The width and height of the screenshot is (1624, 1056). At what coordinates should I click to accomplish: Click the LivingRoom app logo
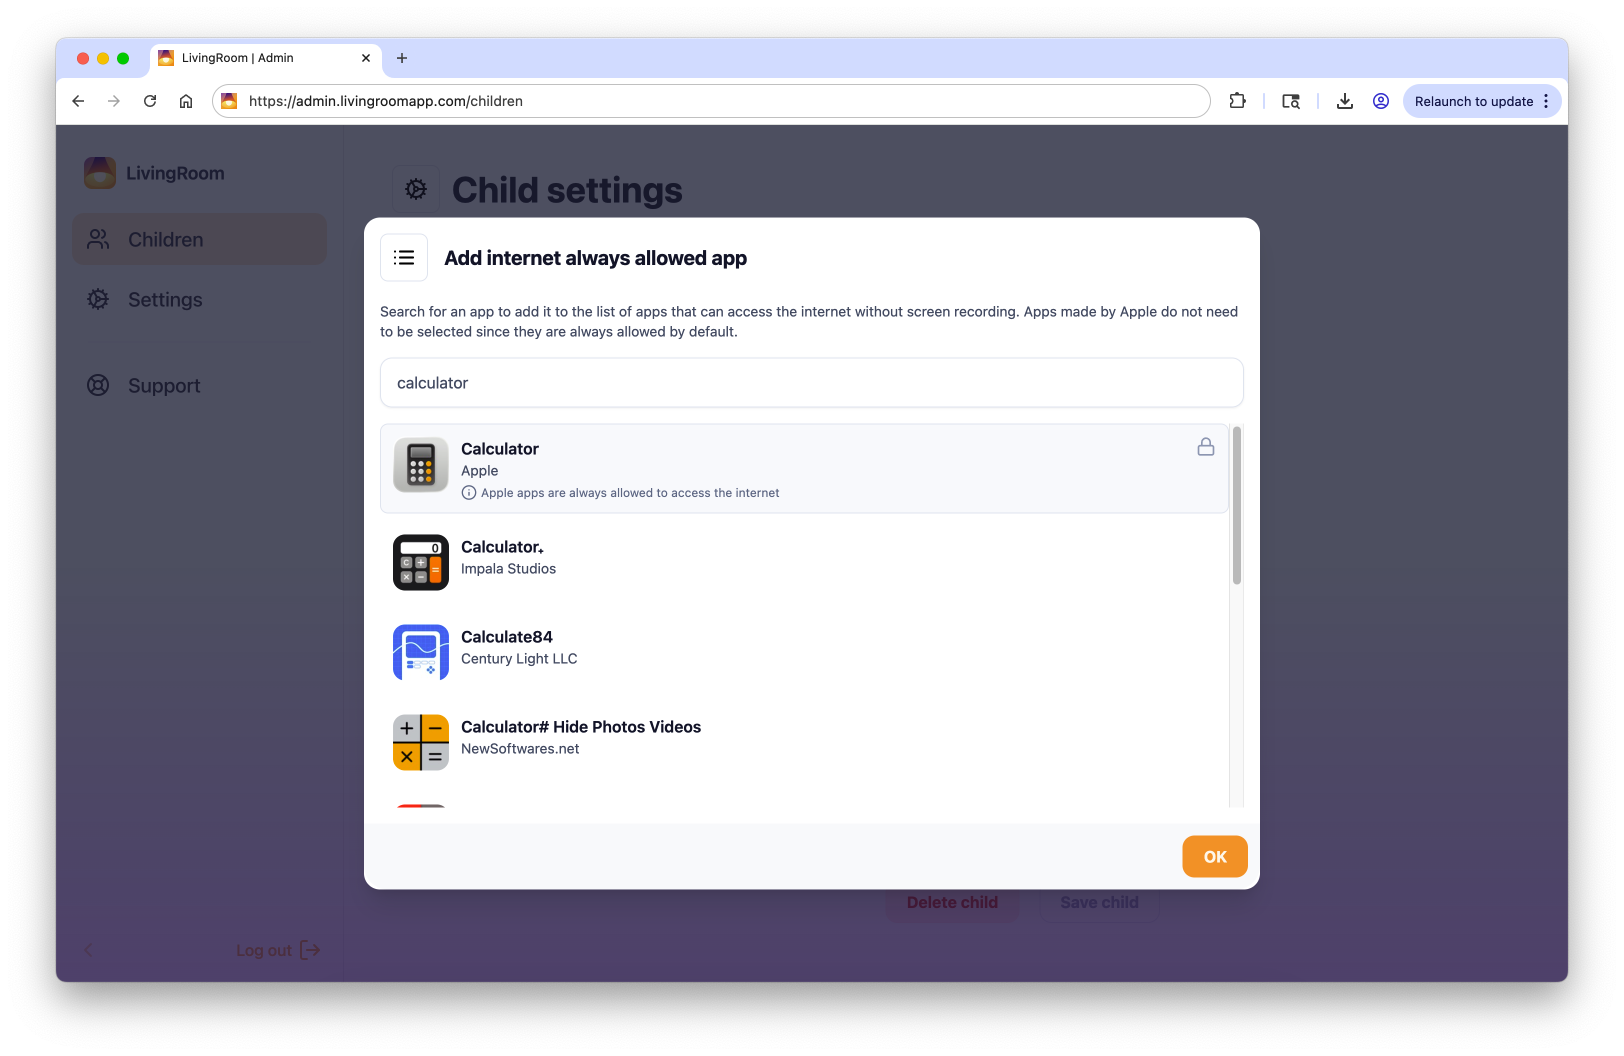tap(99, 172)
